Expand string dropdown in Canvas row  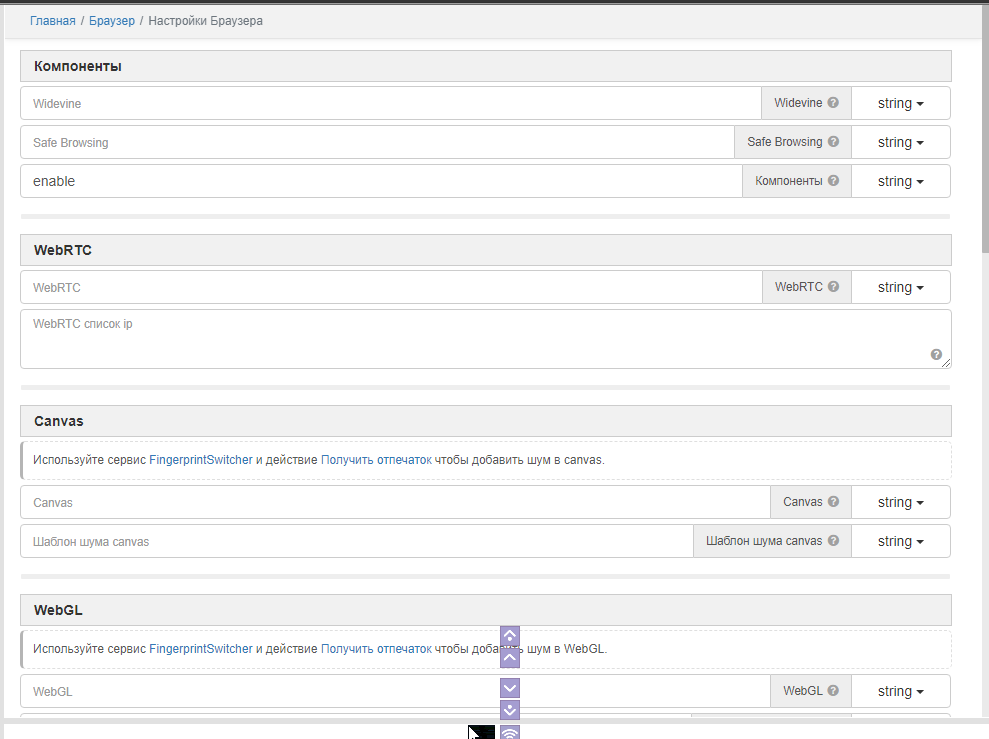click(900, 502)
